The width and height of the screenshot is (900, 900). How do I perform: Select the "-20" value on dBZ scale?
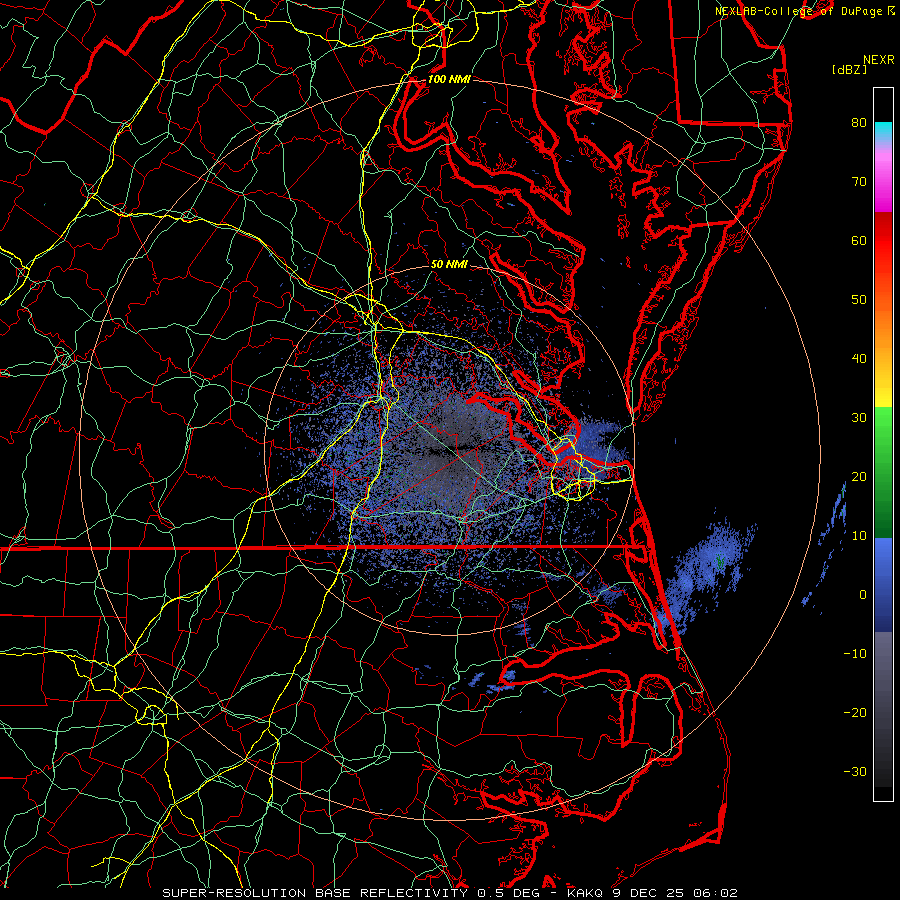(x=855, y=712)
